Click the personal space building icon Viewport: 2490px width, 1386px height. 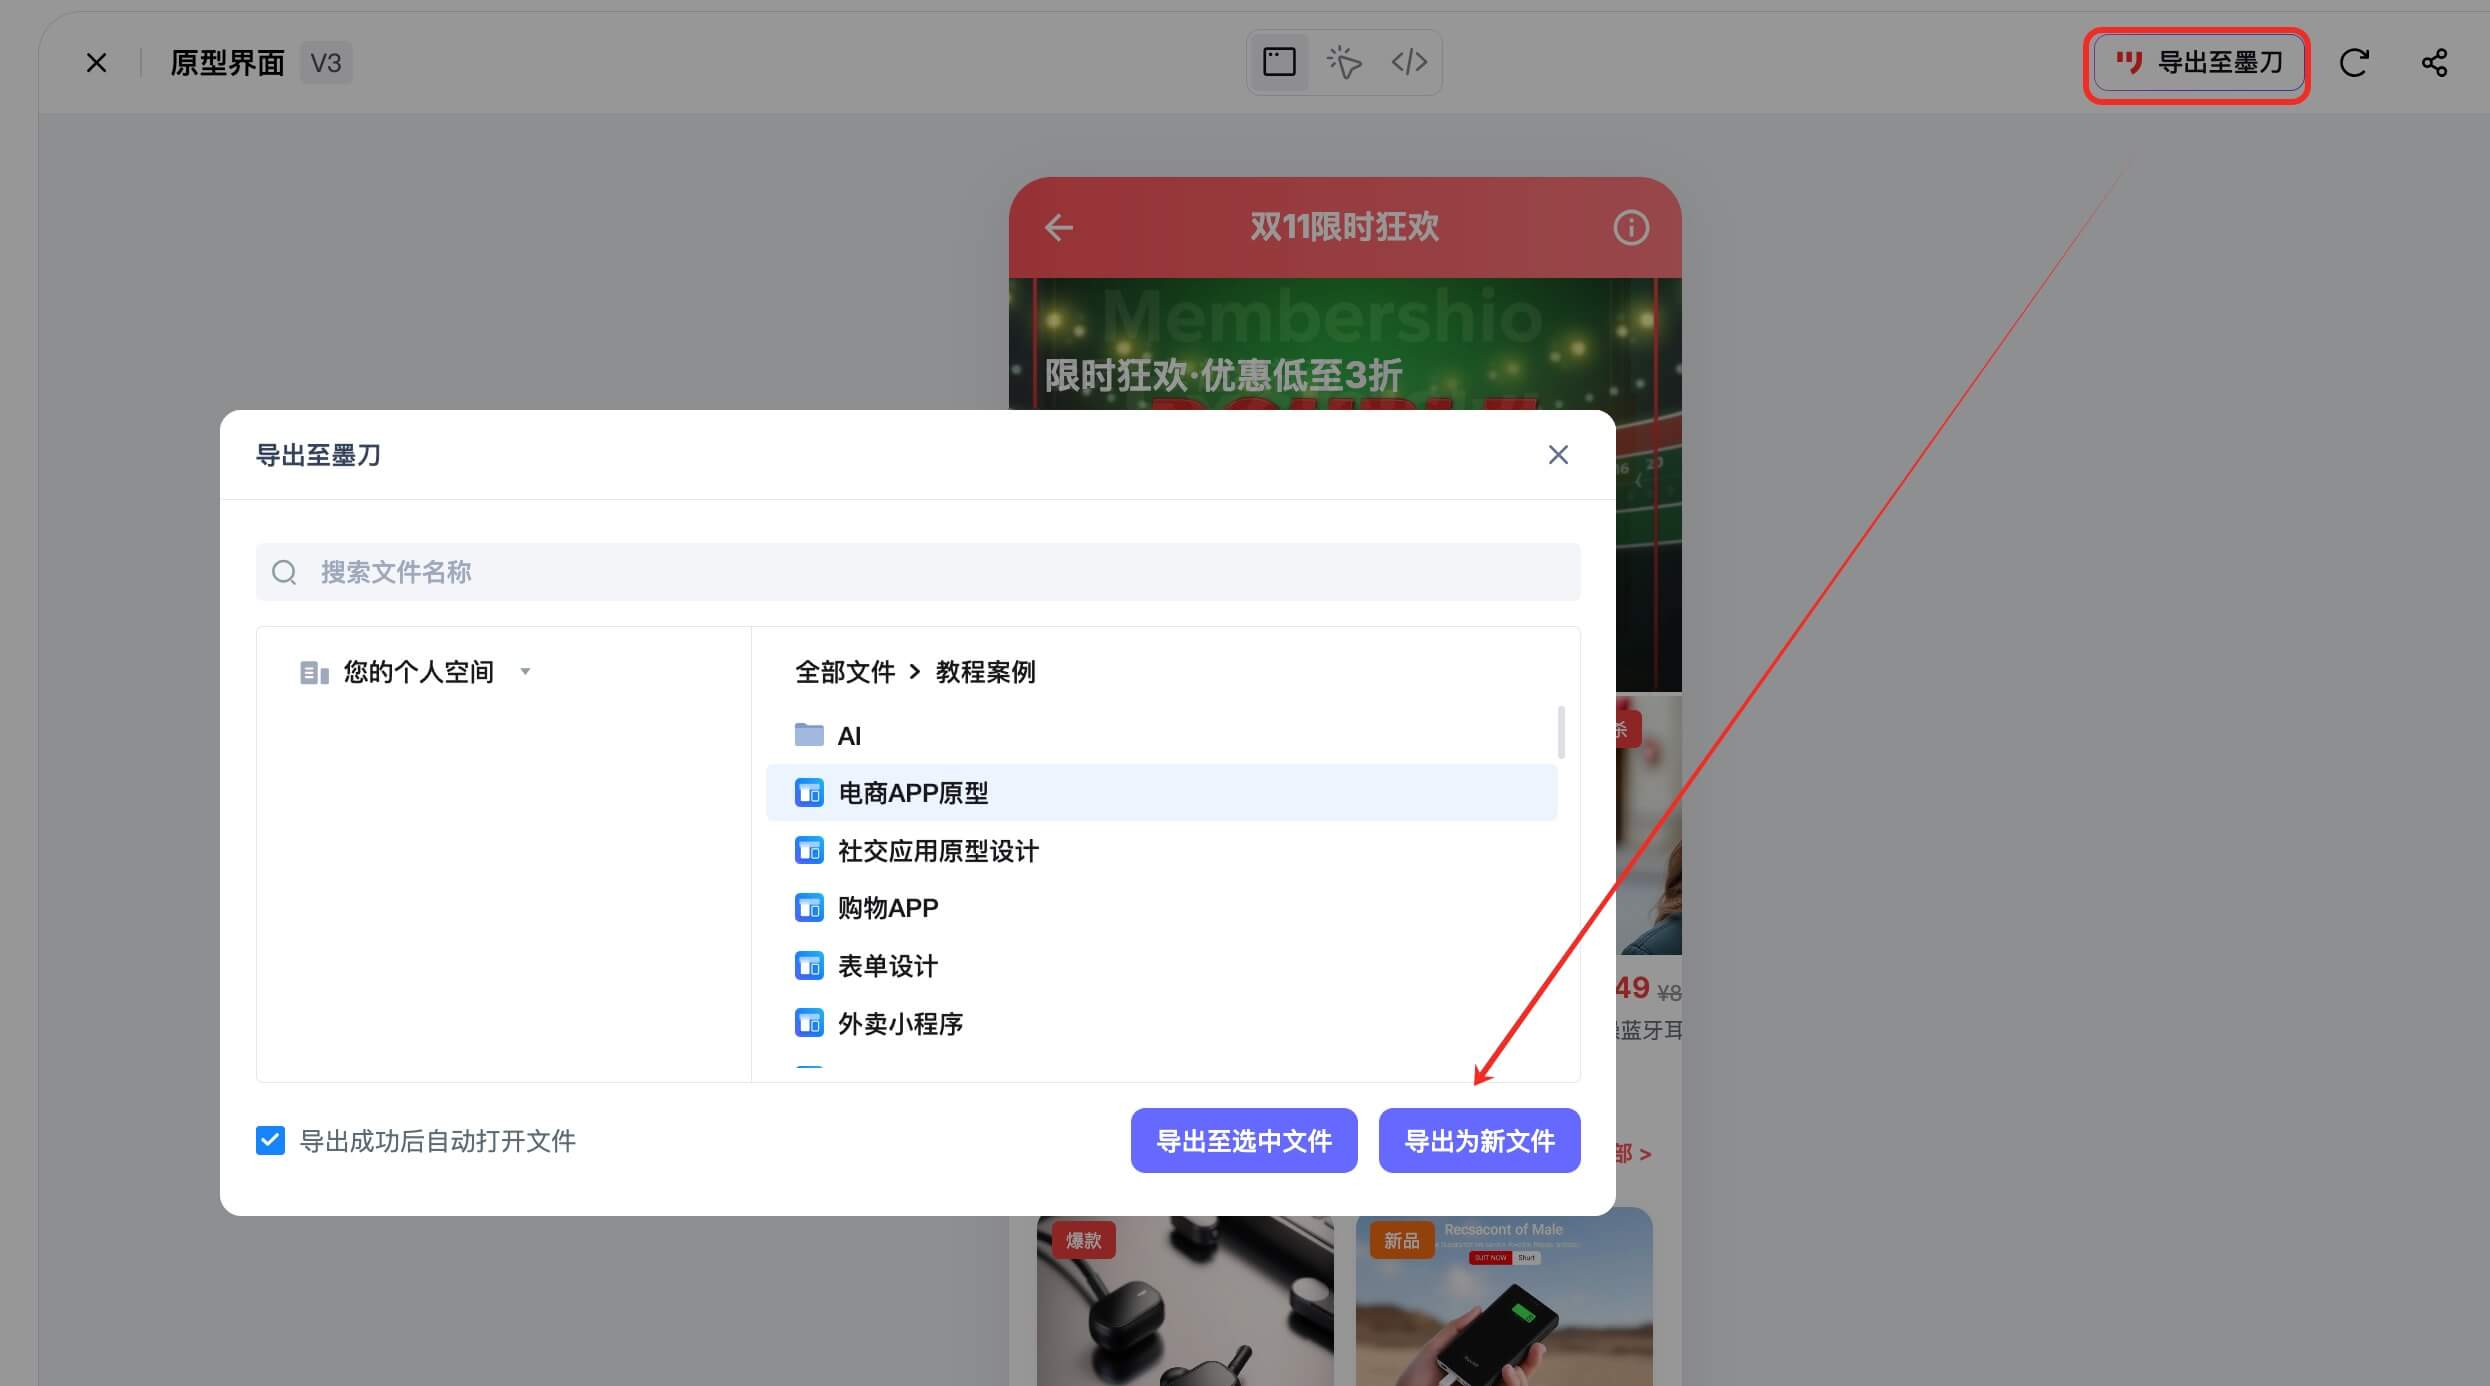pyautogui.click(x=314, y=673)
